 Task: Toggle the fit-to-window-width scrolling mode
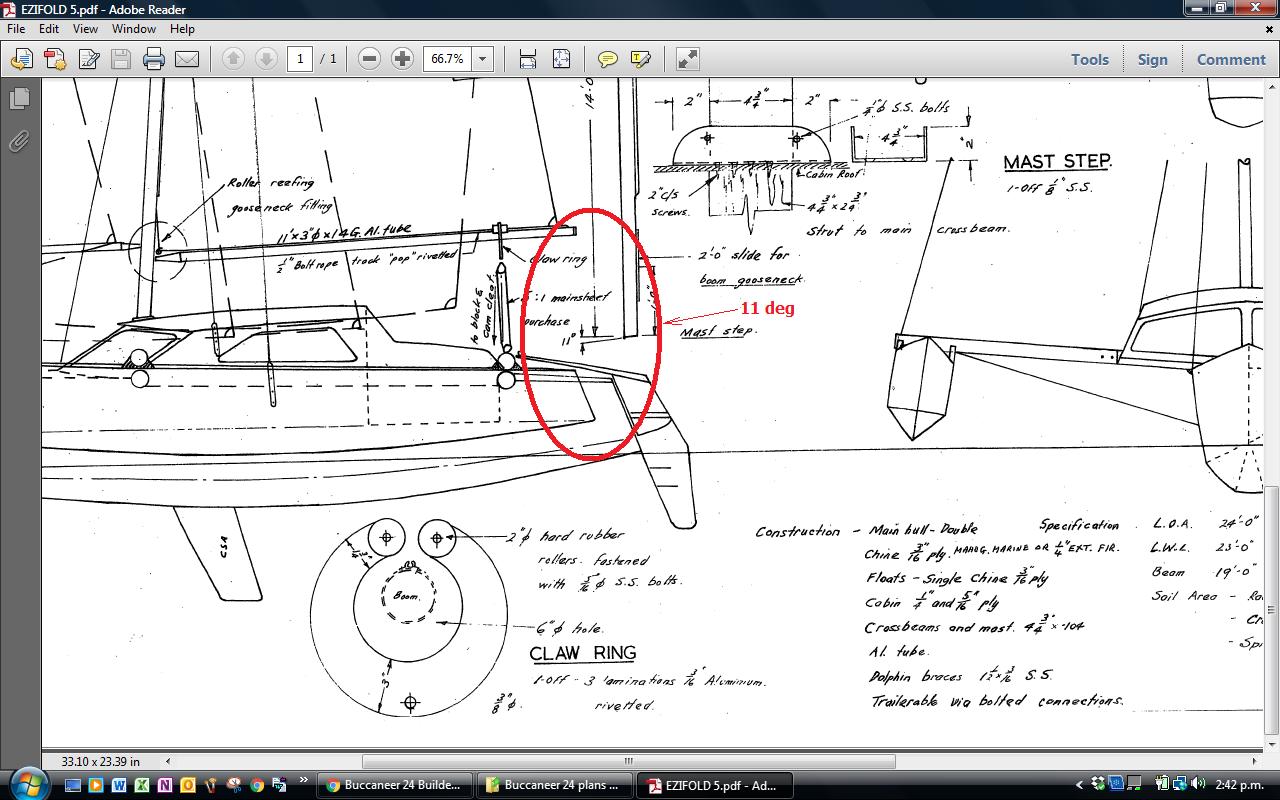[527, 59]
